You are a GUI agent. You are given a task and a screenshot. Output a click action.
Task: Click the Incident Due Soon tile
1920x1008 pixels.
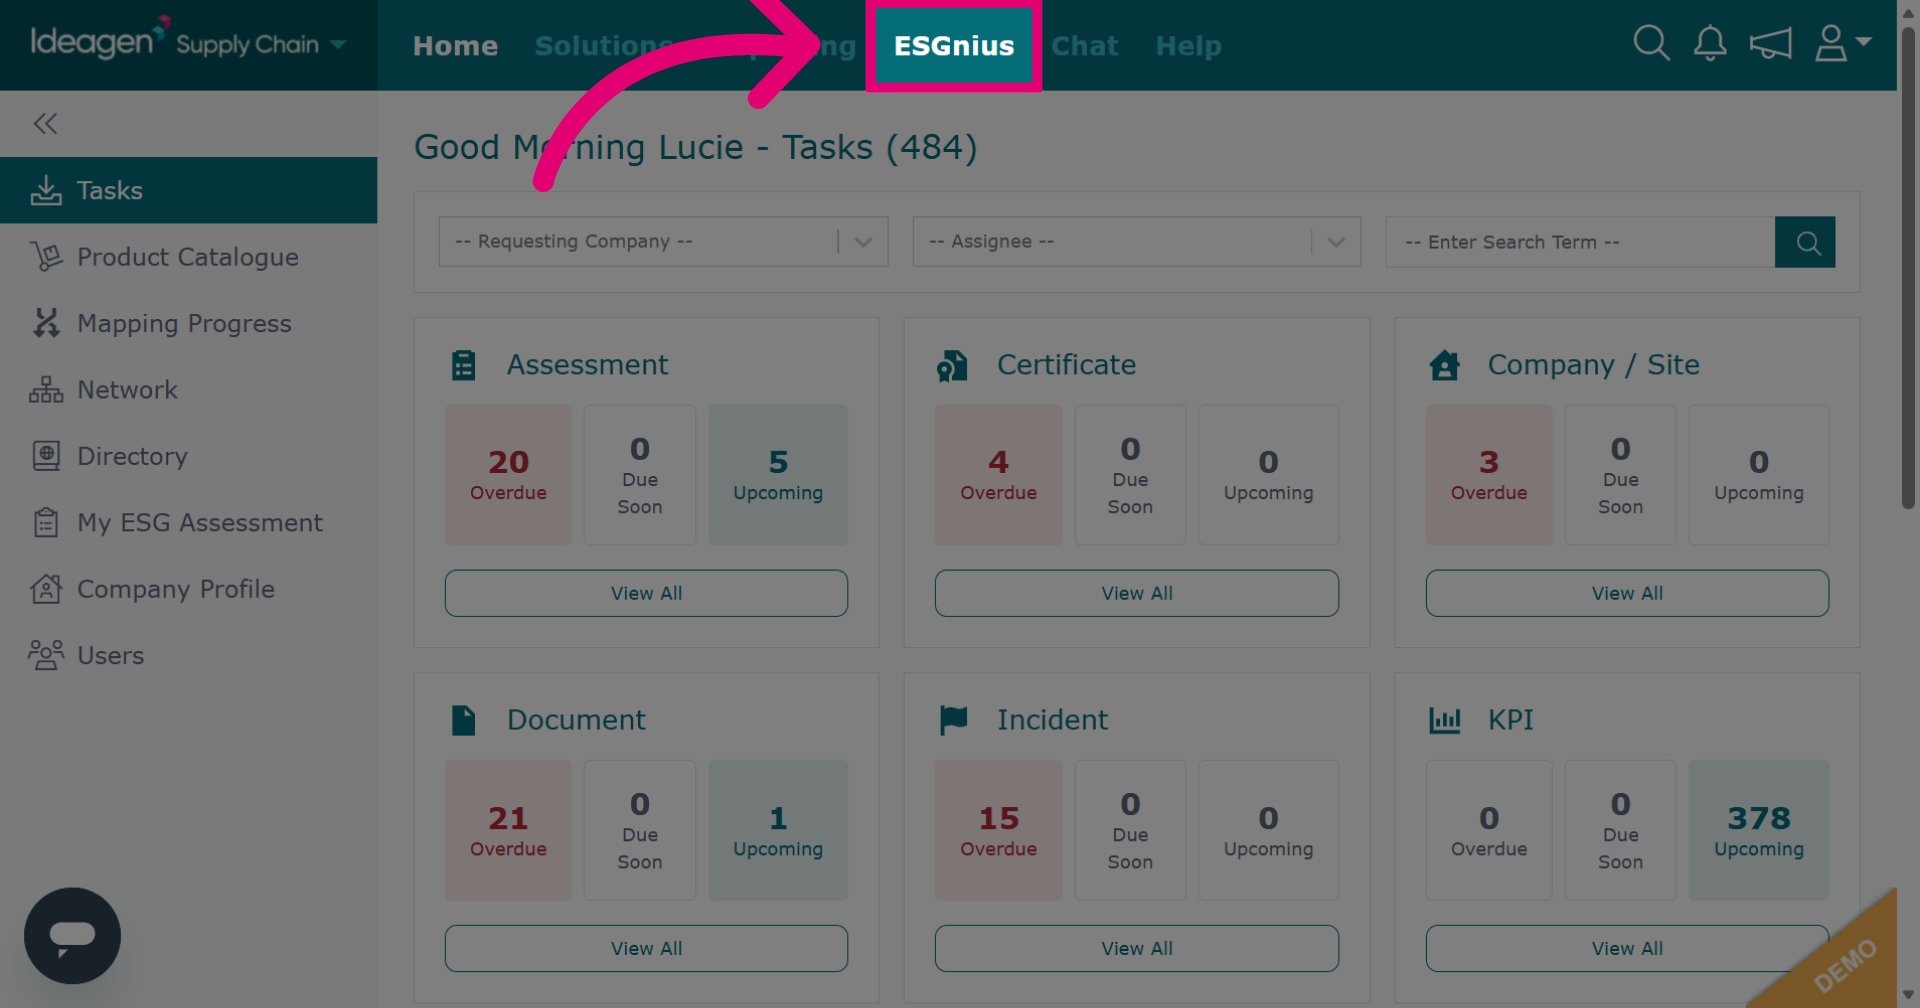tap(1130, 830)
